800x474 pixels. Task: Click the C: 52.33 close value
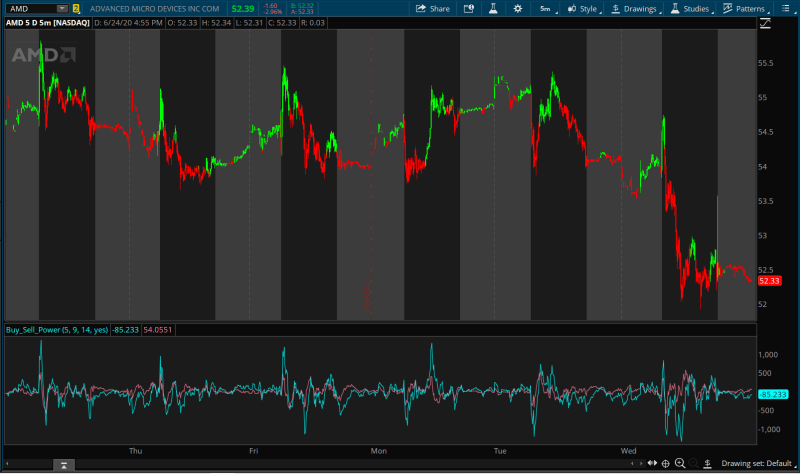282,23
